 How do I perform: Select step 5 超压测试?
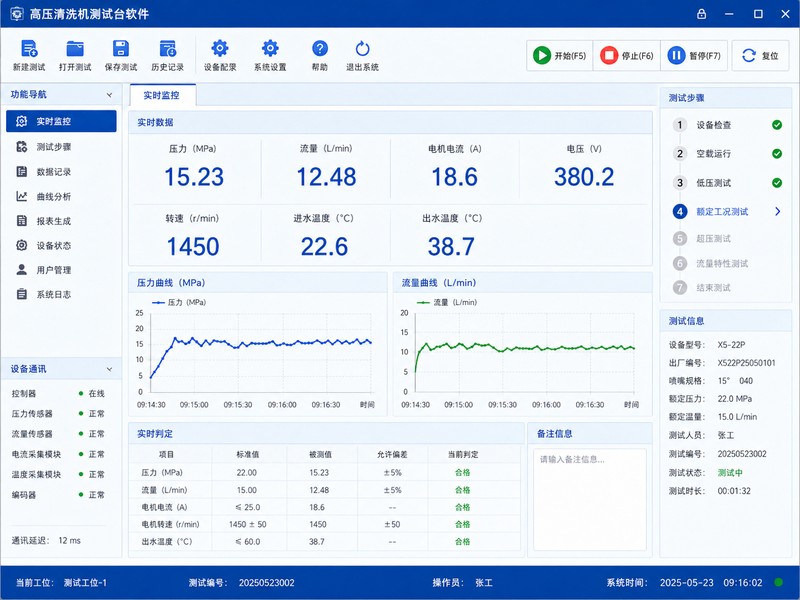tap(726, 238)
